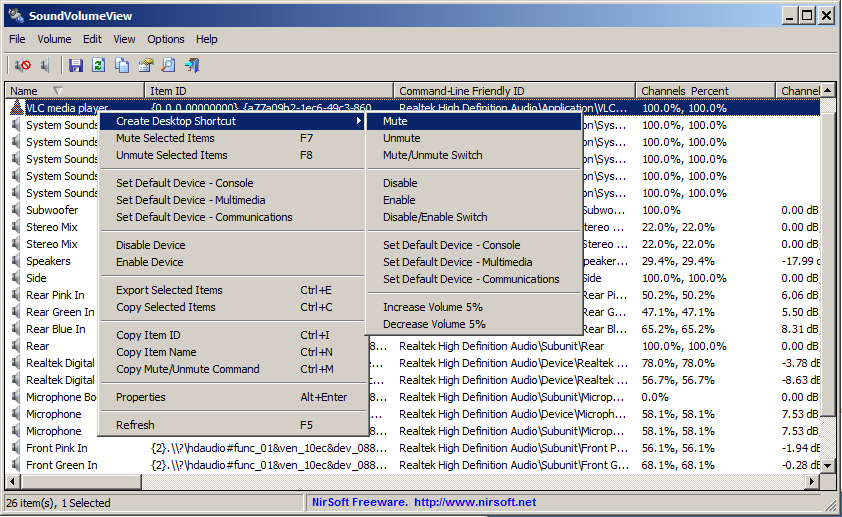The height and width of the screenshot is (517, 842).
Task: Click the Item ID column header
Action: [269, 91]
